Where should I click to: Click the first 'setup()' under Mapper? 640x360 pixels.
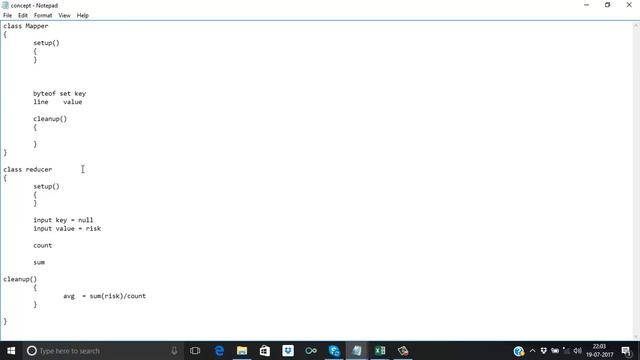point(47,43)
